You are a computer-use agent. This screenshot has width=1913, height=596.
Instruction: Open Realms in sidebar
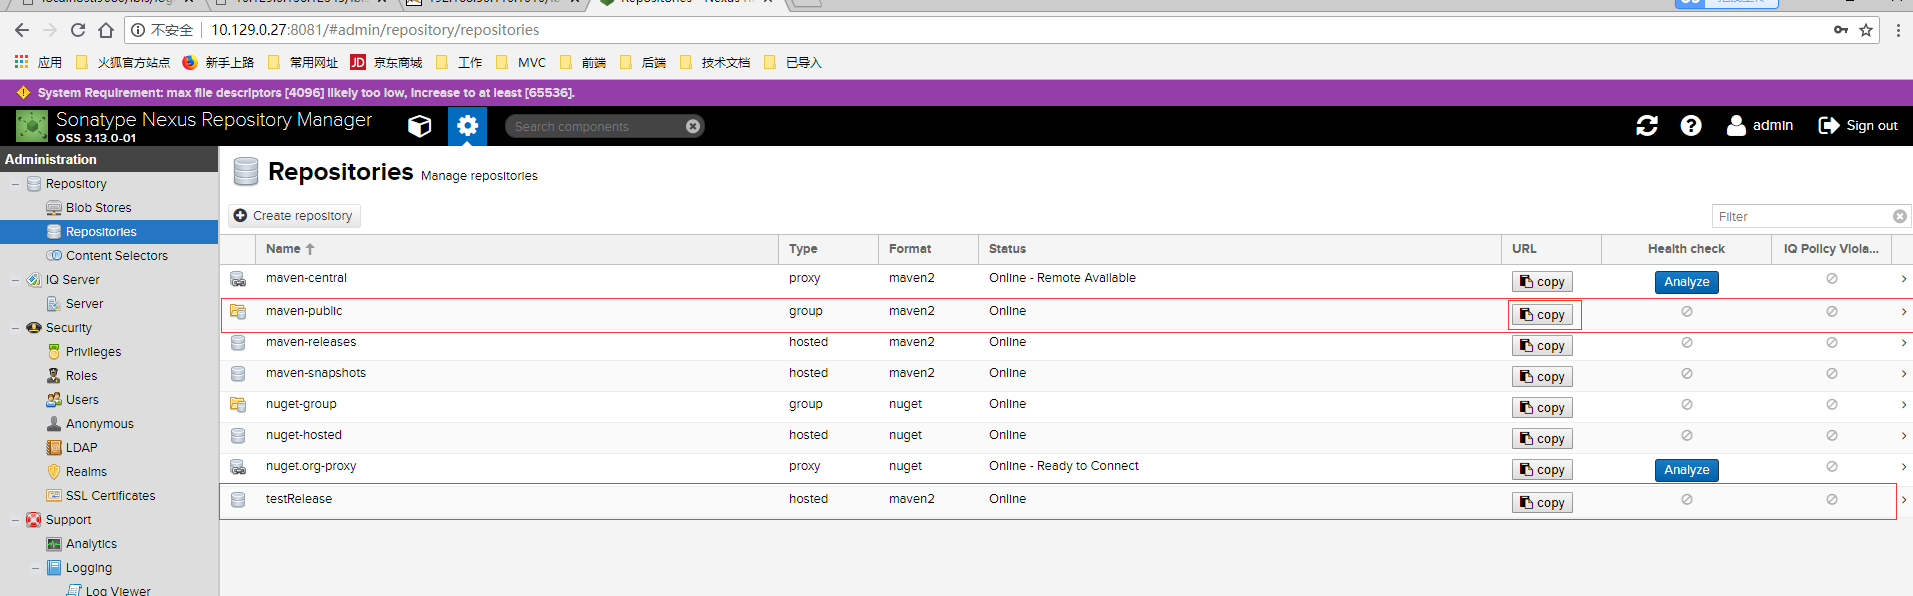pyautogui.click(x=86, y=472)
